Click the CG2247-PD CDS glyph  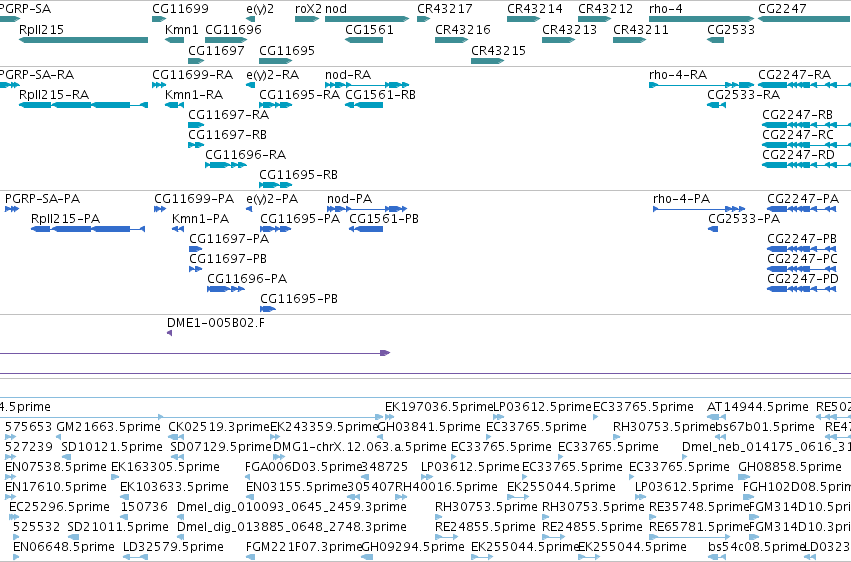coord(802,289)
